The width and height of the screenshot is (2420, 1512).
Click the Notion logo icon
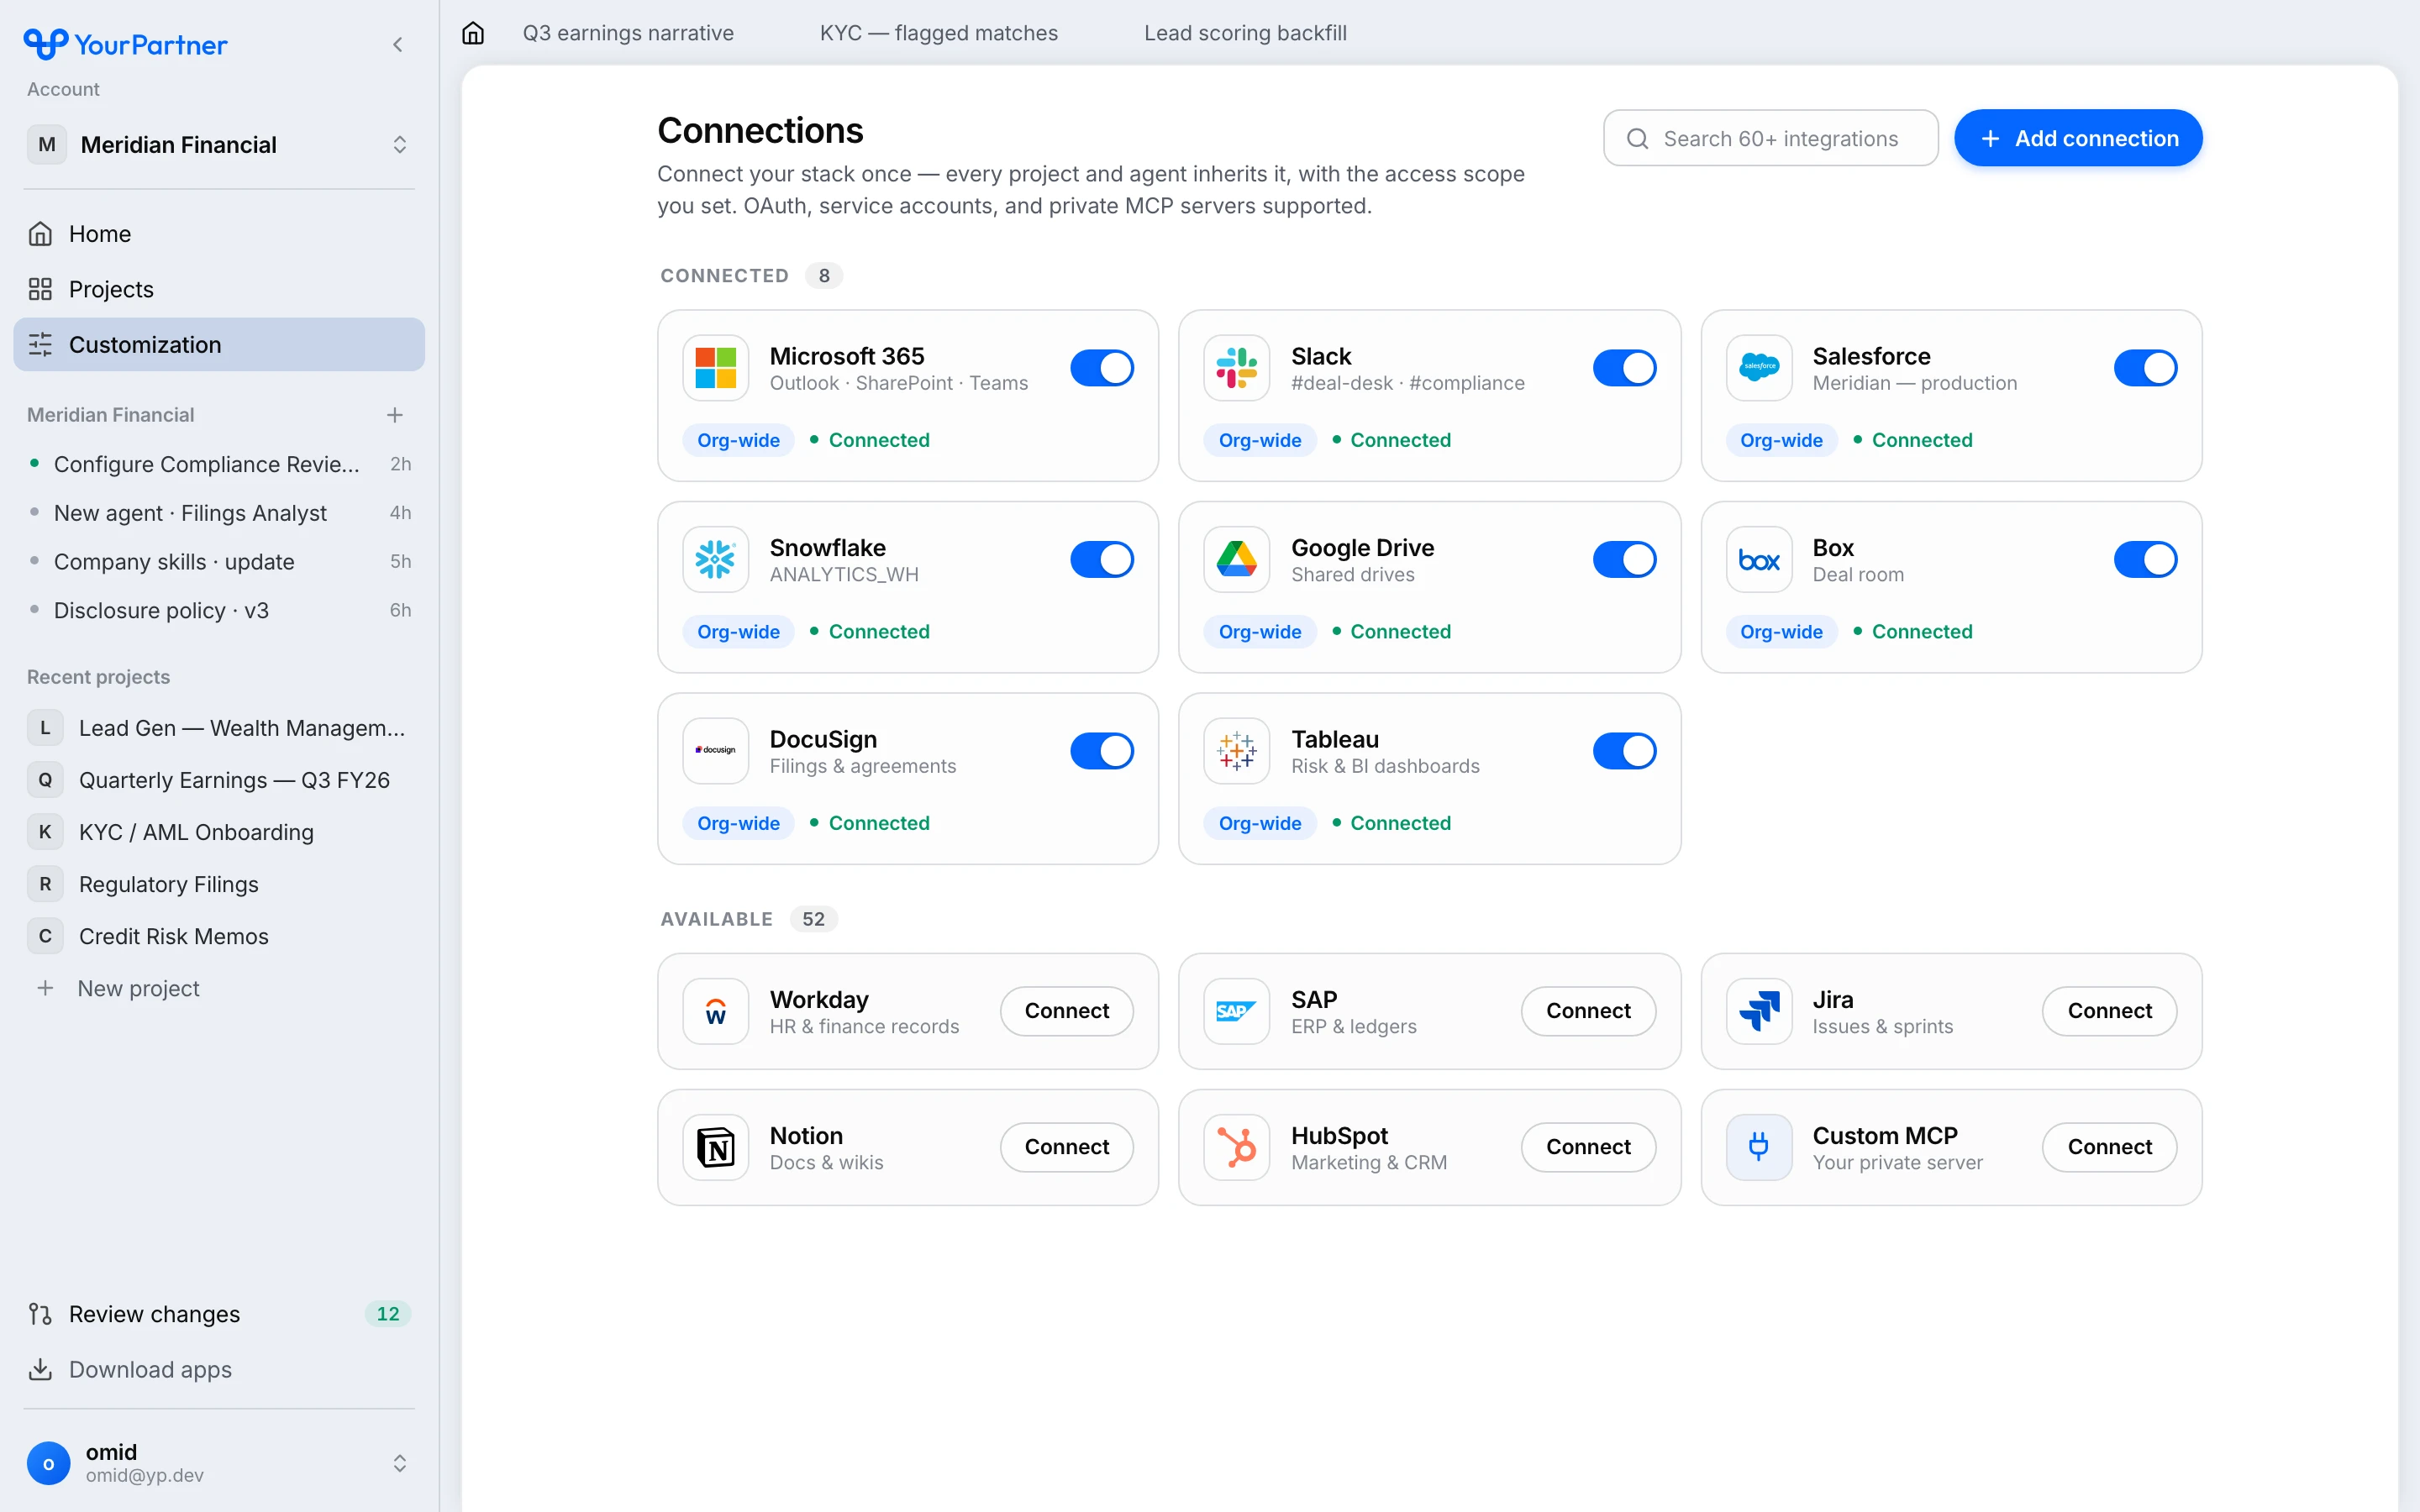[x=715, y=1147]
